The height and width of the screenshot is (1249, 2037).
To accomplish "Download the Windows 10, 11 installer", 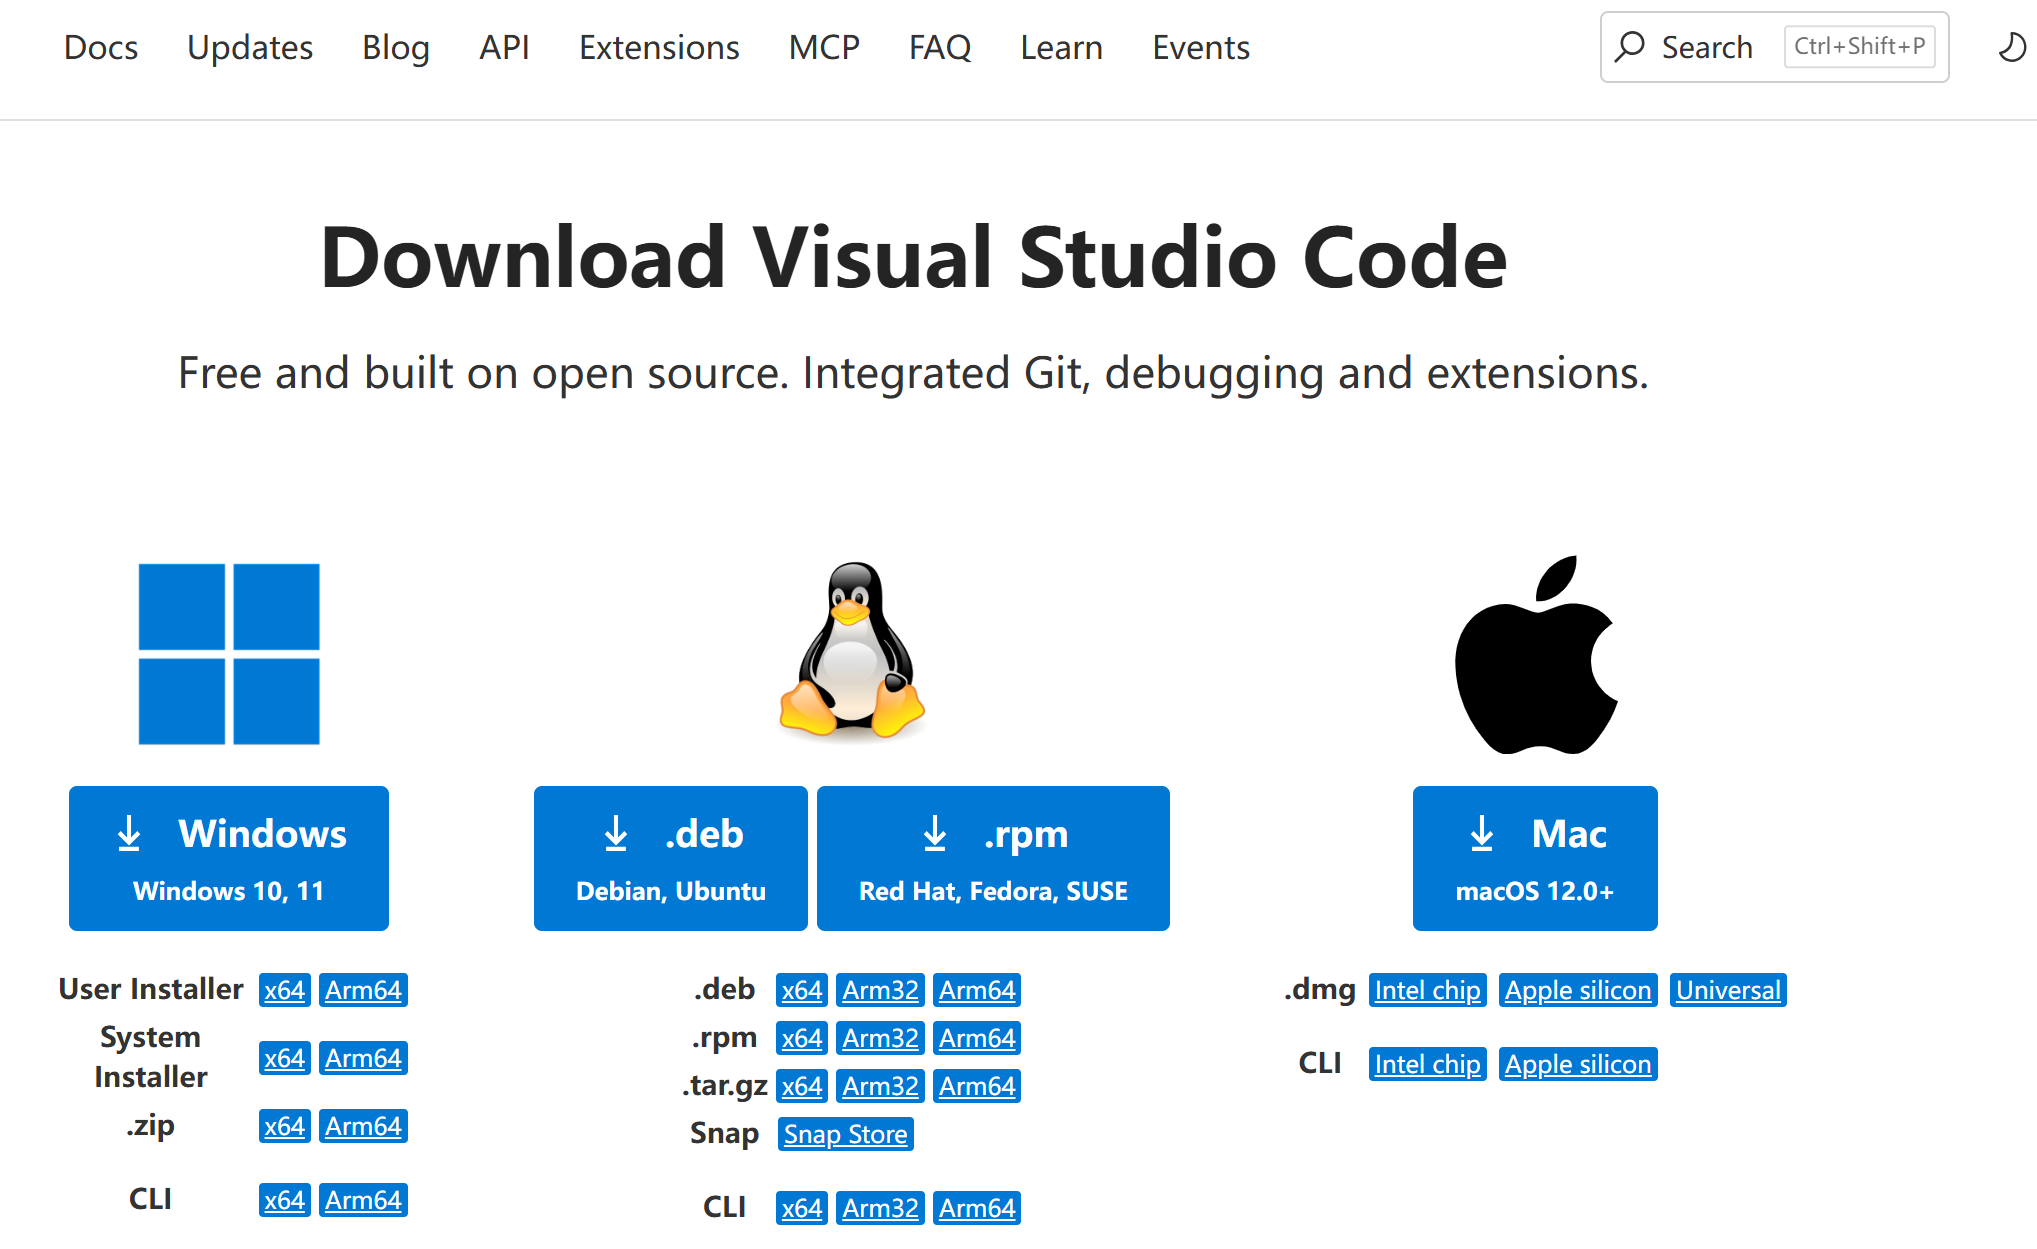I will point(229,858).
